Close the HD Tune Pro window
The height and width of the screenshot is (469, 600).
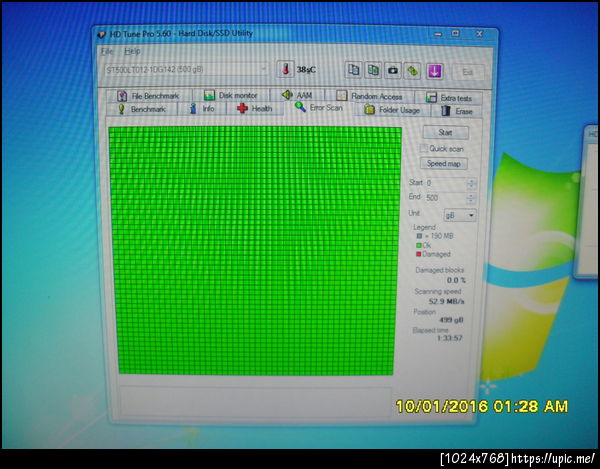(x=479, y=34)
